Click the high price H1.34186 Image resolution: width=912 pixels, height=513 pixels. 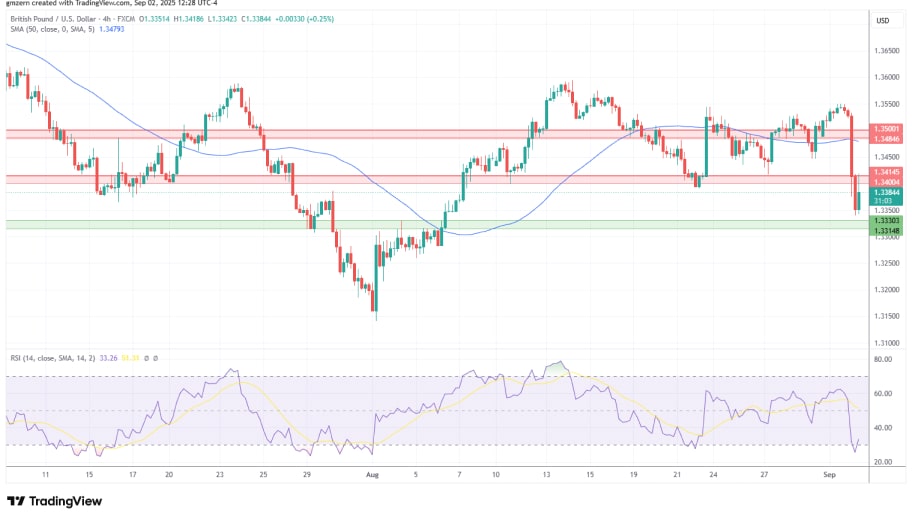(x=188, y=19)
